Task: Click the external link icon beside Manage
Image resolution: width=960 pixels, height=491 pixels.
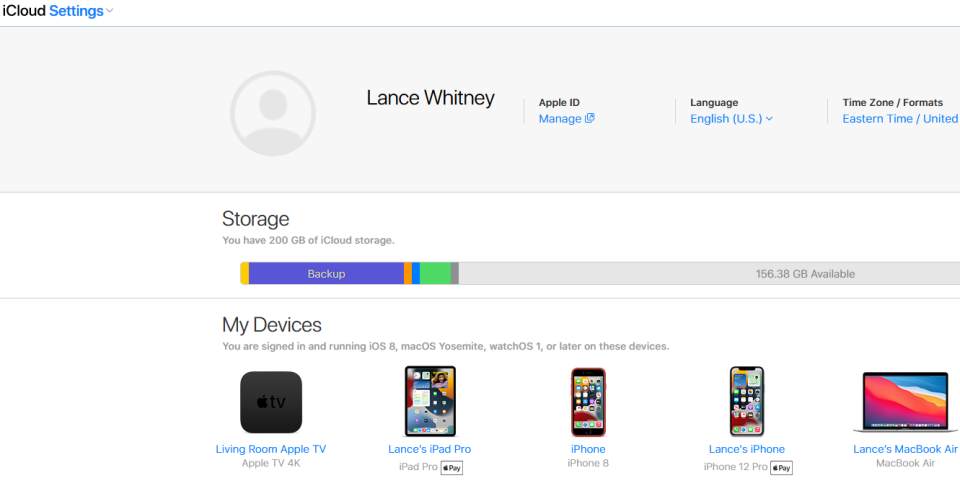Action: coord(590,118)
